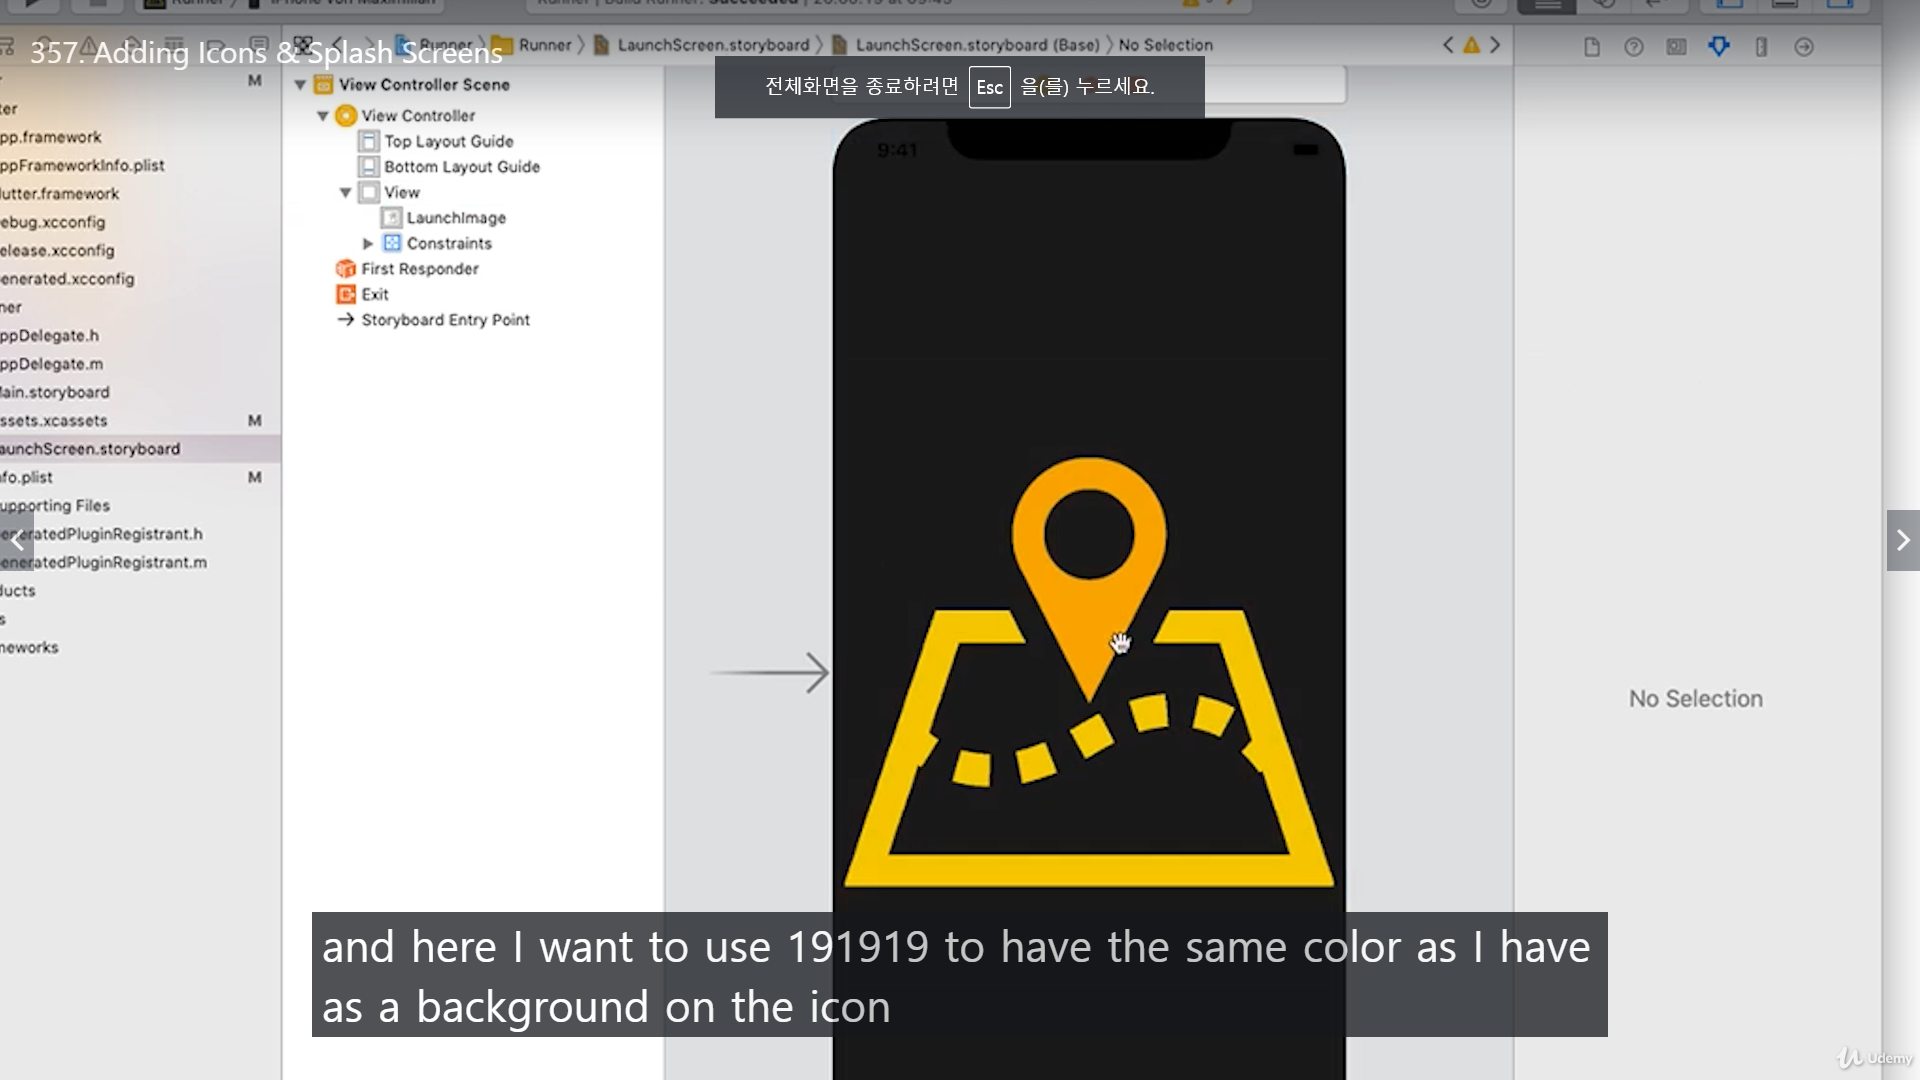
Task: Select LaunchImage in document outline
Action: point(455,218)
